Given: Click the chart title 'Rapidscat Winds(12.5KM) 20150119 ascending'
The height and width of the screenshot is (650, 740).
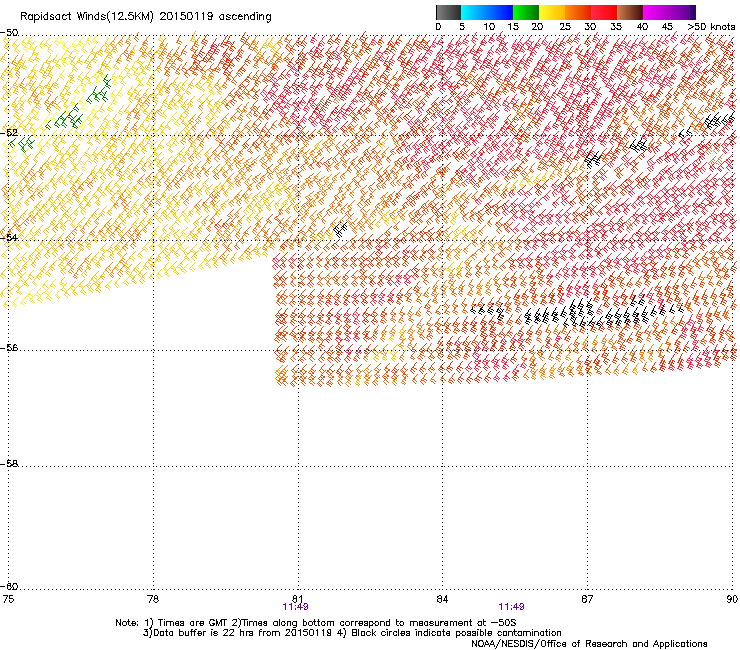Looking at the screenshot, I should [x=145, y=17].
